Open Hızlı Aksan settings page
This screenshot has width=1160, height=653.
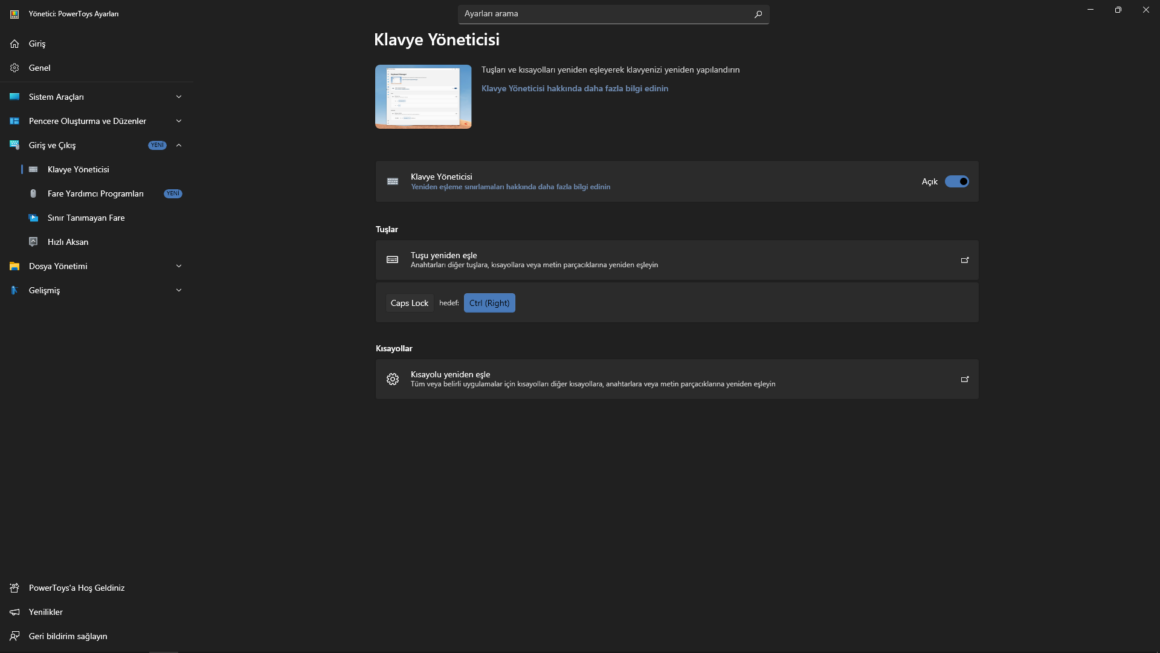click(x=68, y=242)
